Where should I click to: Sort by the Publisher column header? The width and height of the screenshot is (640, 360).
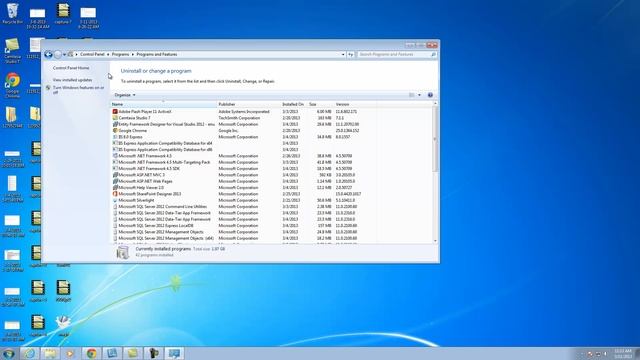click(249, 104)
